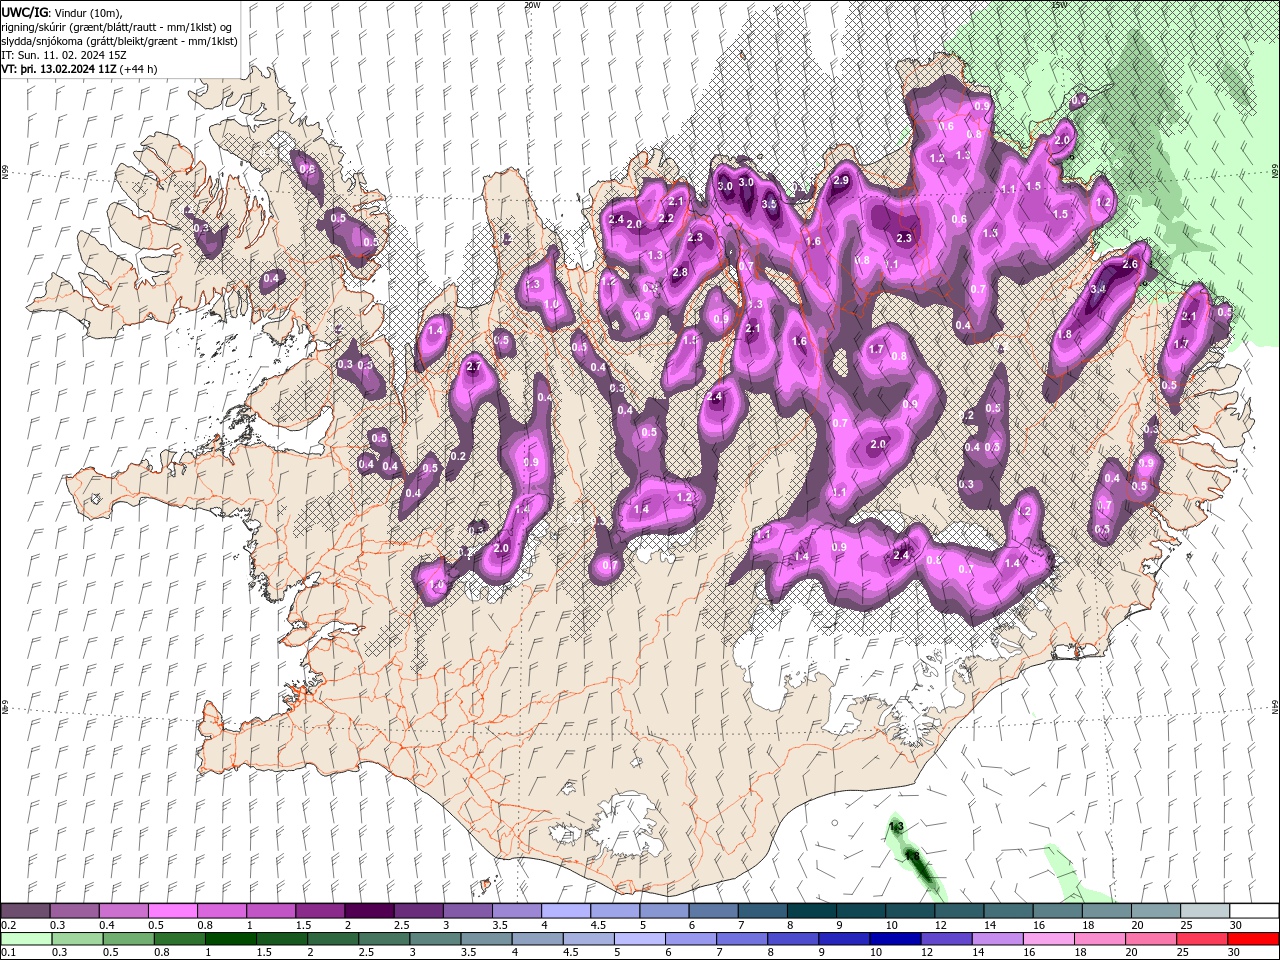Click the 0.1 label under the rain scale
The image size is (1280, 960).
(8, 953)
